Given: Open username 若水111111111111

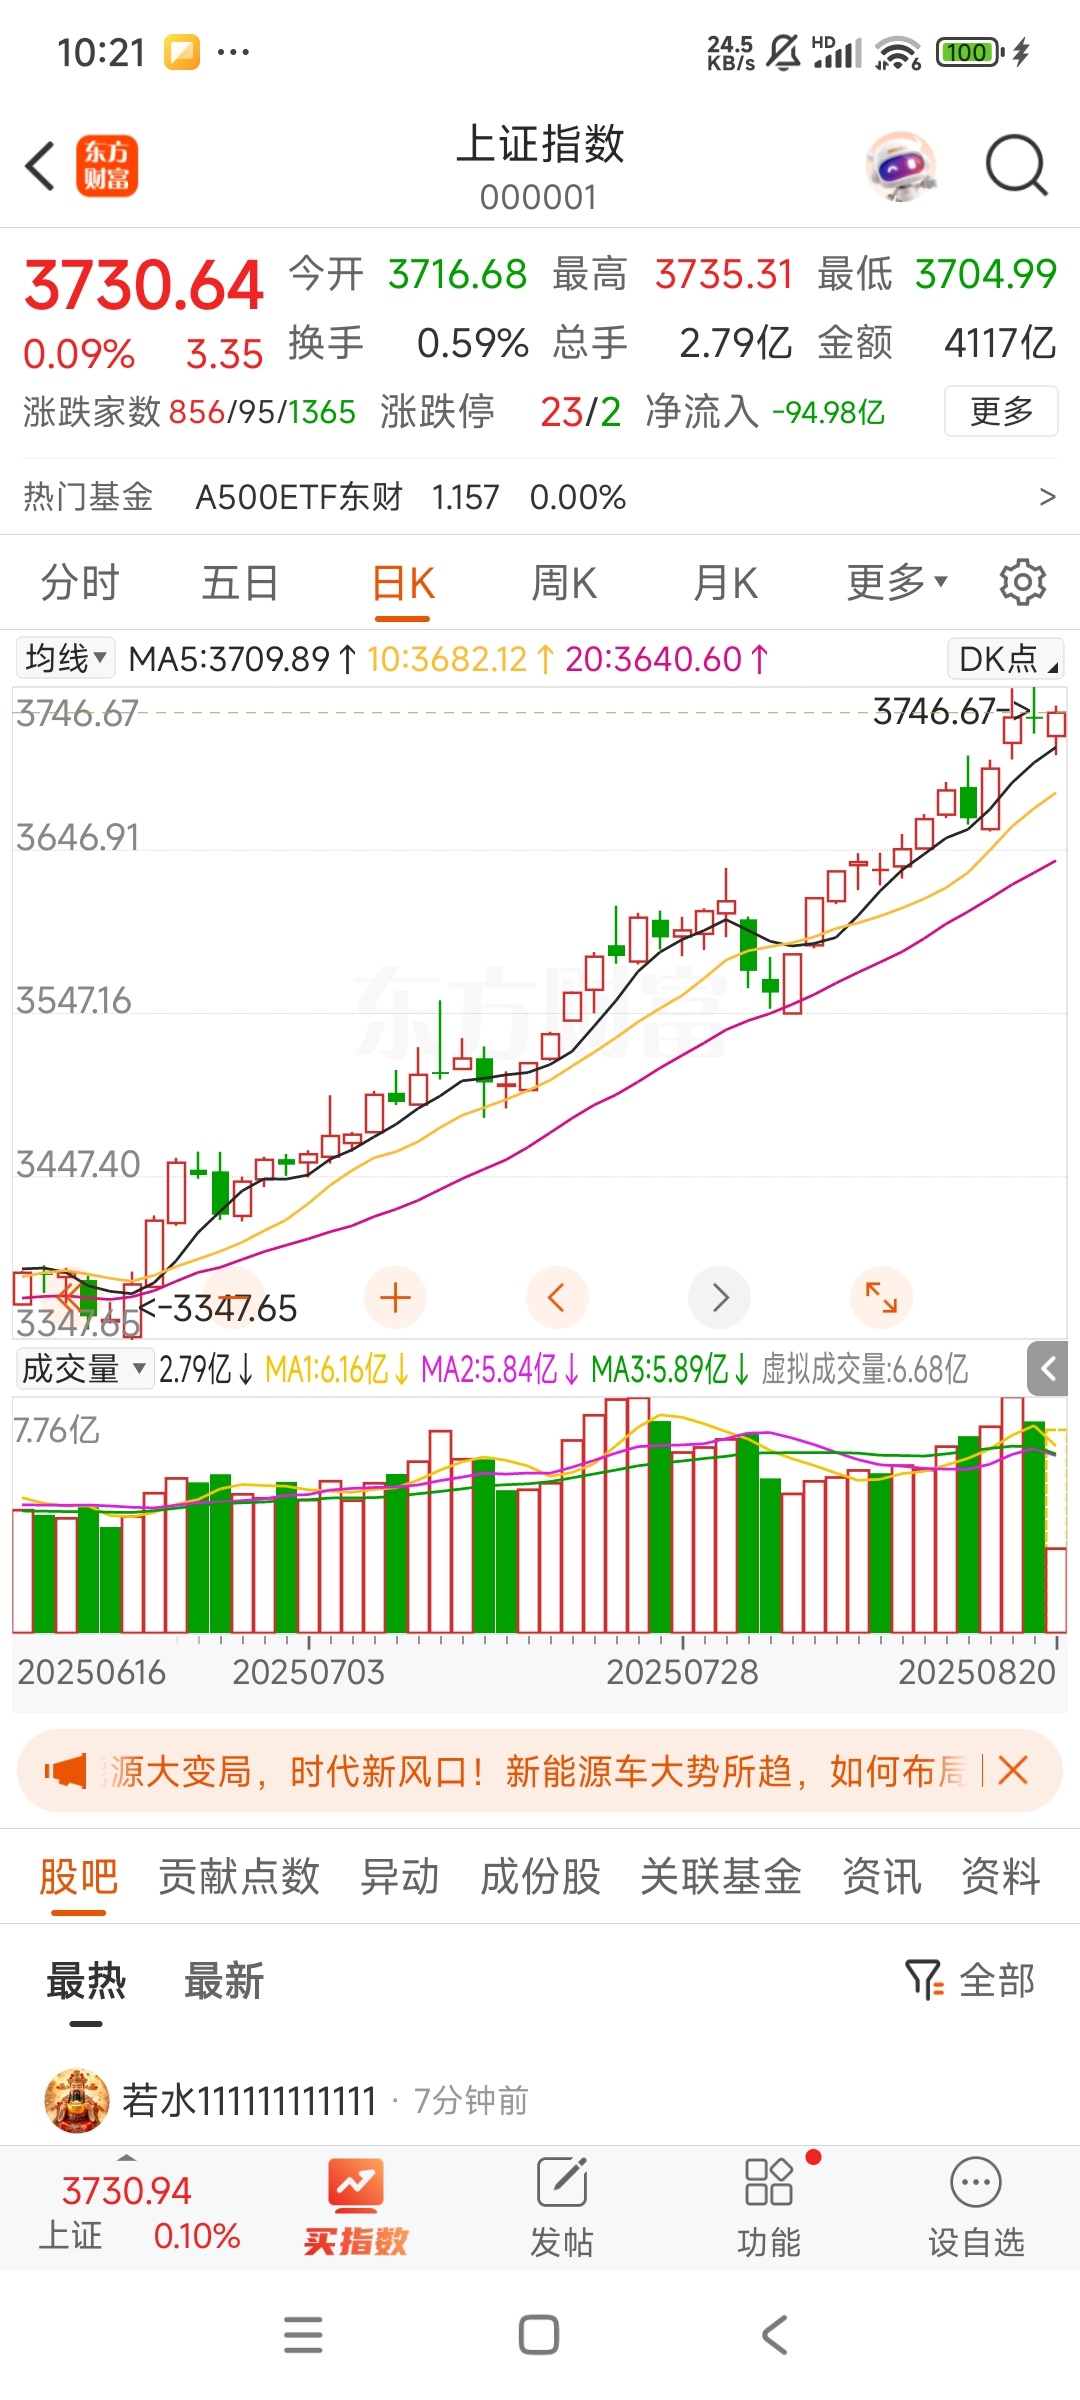Looking at the screenshot, I should pyautogui.click(x=249, y=2101).
